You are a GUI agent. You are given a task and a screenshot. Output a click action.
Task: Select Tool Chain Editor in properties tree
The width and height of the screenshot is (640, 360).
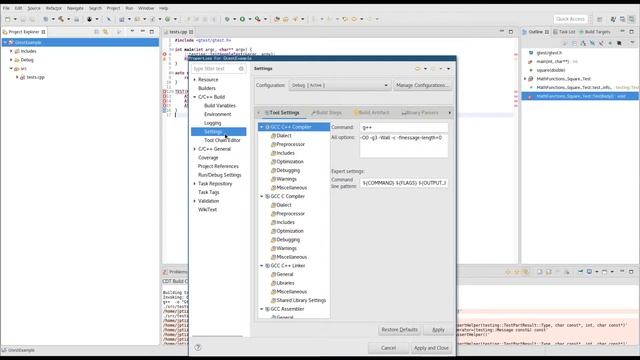point(222,140)
